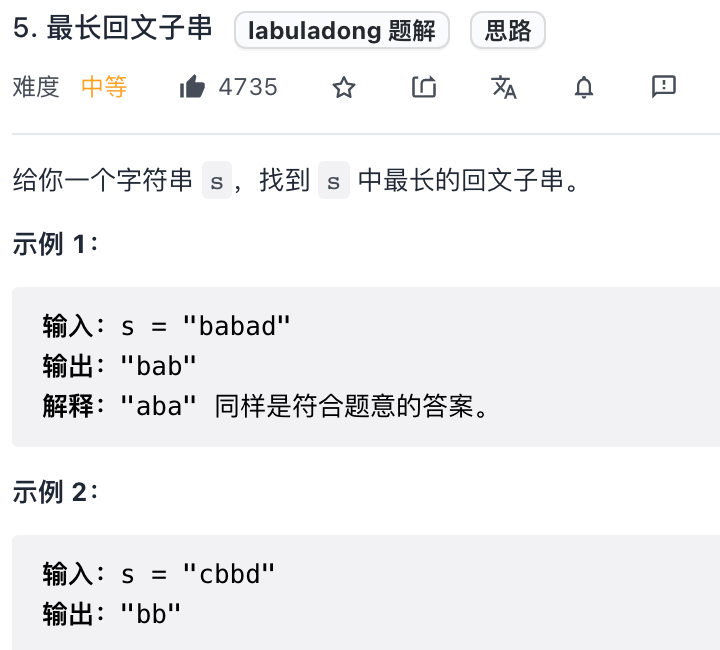Viewport: 720px width, 650px height.
Task: Click the input line s = "babad"
Action: [166, 326]
